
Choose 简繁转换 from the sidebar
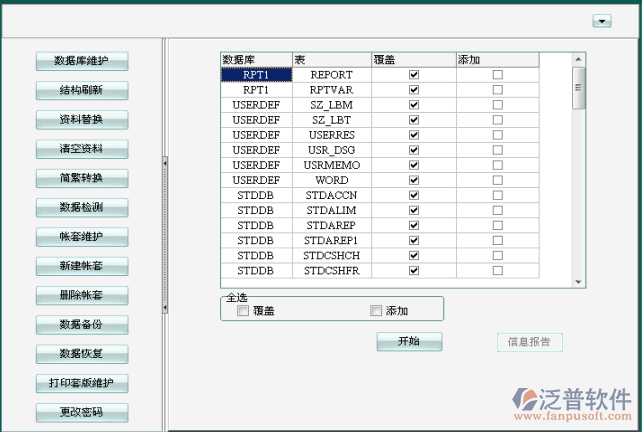coord(82,178)
